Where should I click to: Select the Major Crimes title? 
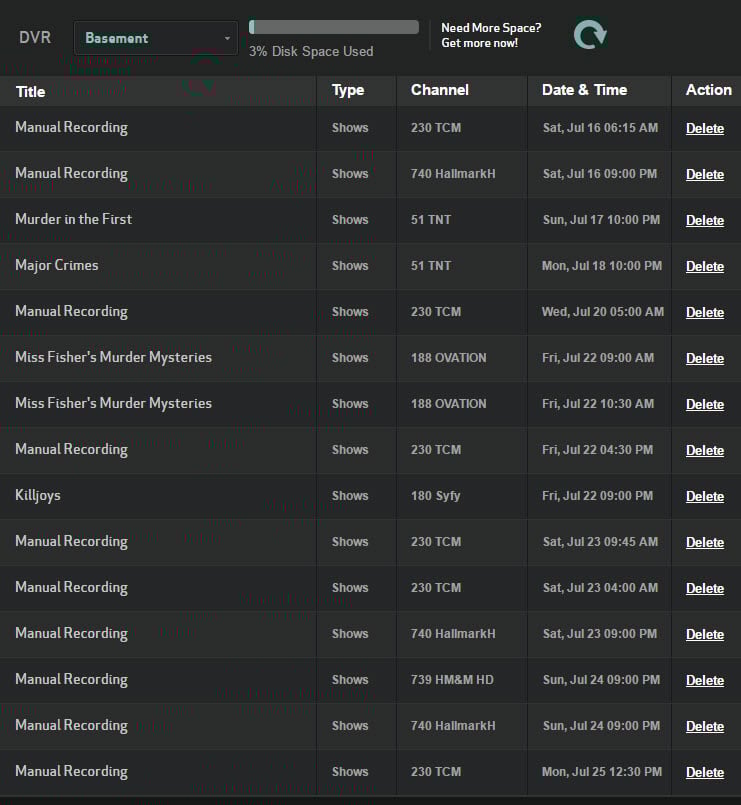coord(57,265)
